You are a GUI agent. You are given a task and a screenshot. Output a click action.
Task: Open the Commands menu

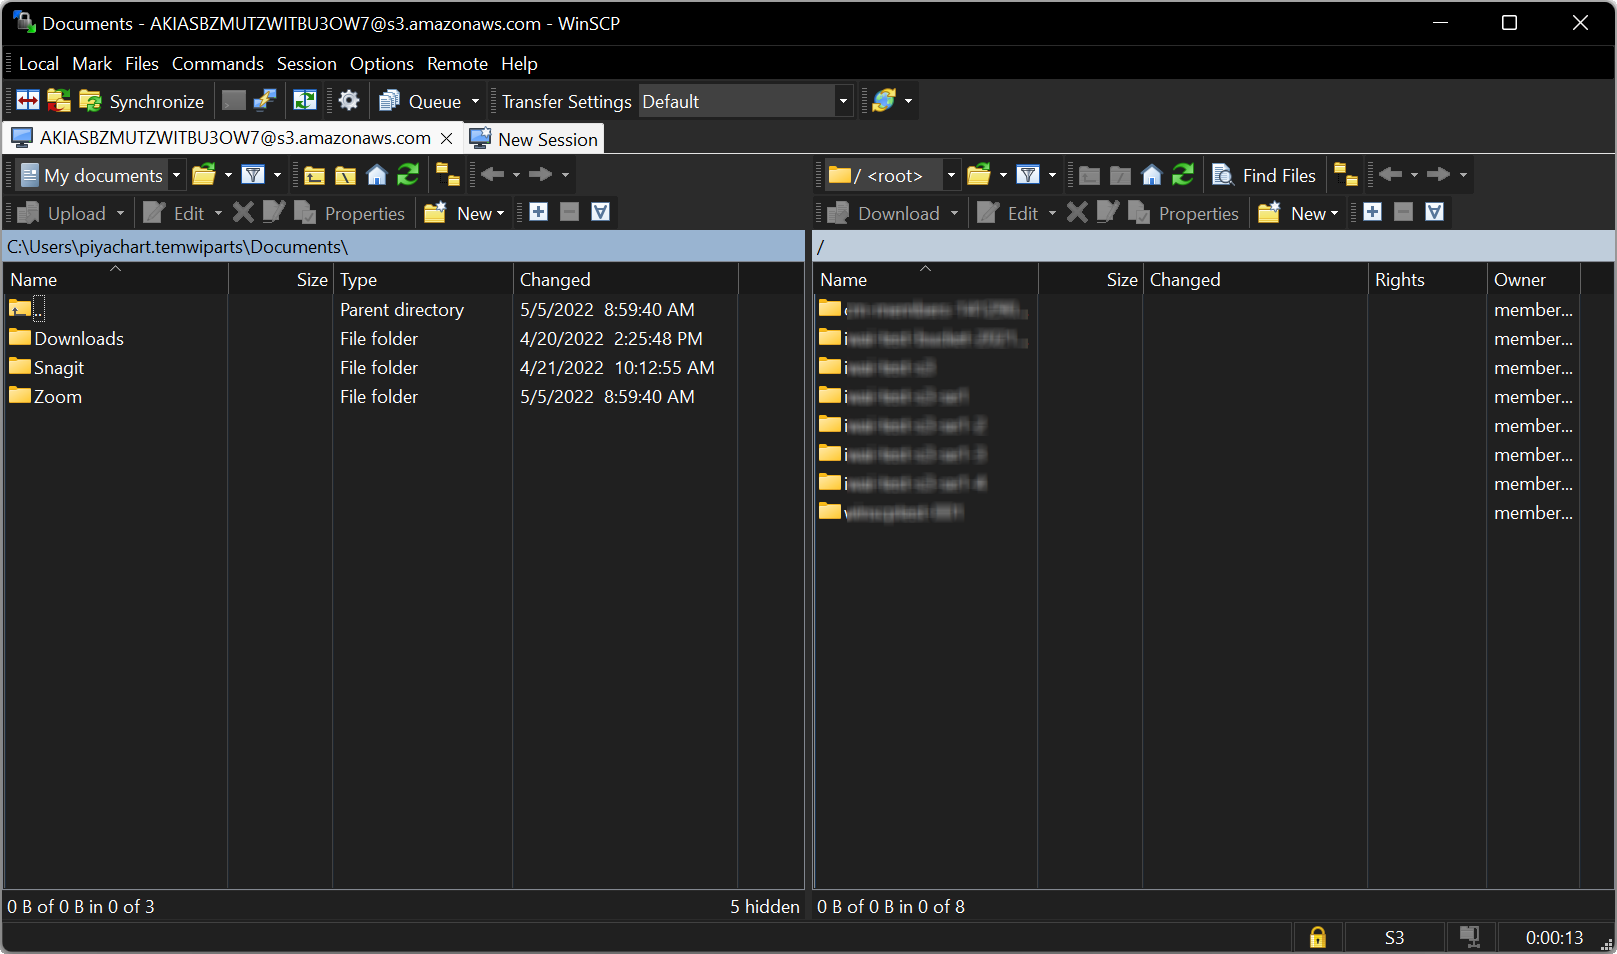click(217, 63)
